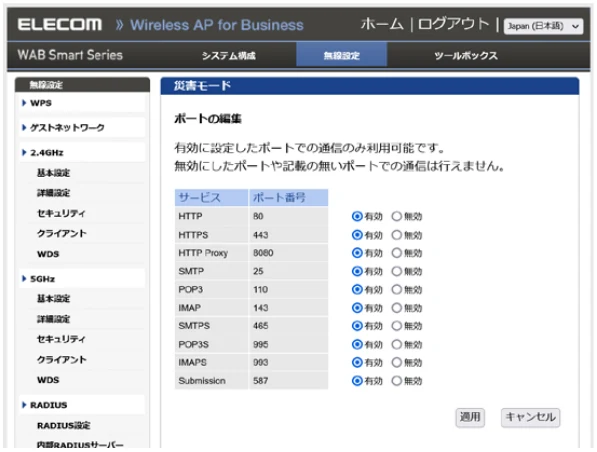Disable IMAP port 143
Image resolution: width=597 pixels, height=452 pixels.
point(397,308)
